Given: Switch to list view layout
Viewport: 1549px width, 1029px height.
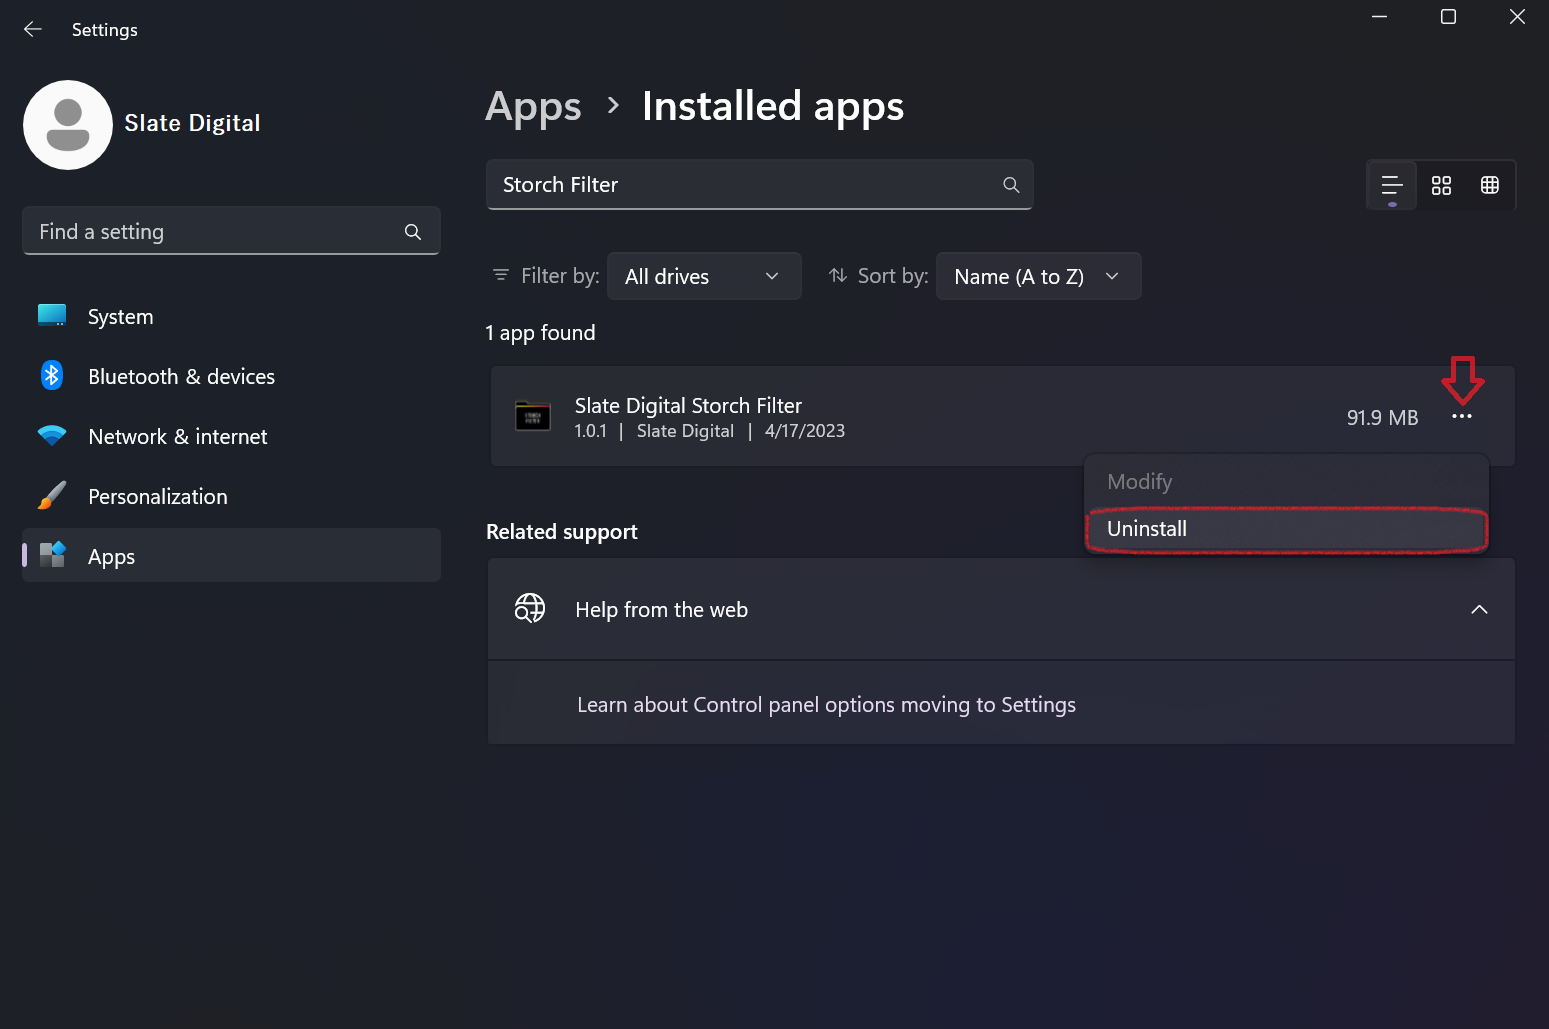Looking at the screenshot, I should click(1392, 185).
